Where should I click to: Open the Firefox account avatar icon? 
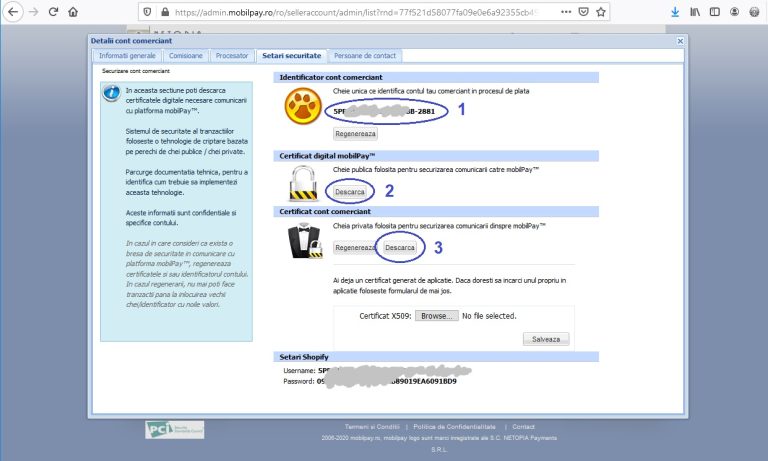[x=734, y=12]
